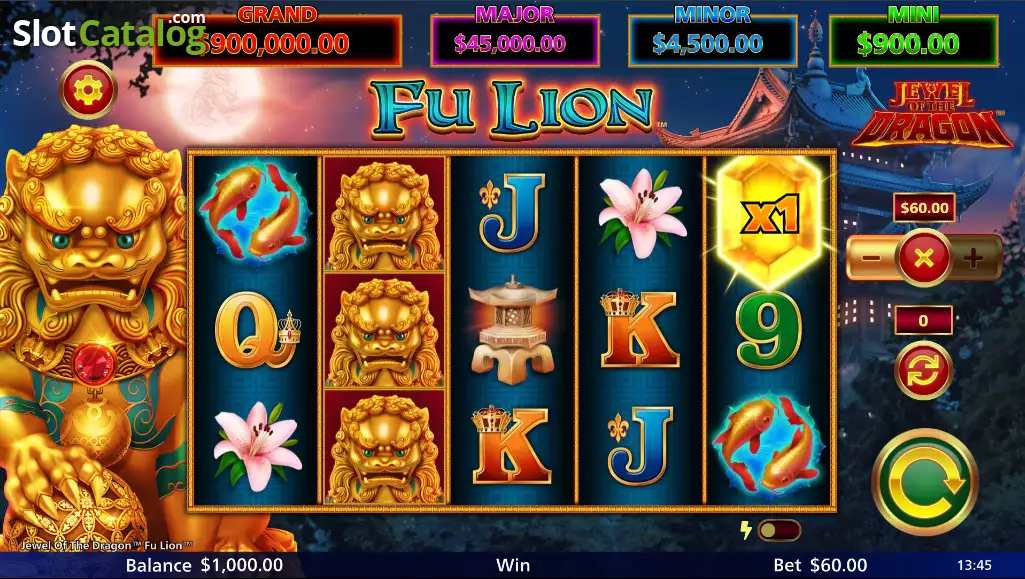The height and width of the screenshot is (579, 1025).
Task: Click the lantern symbol on middle reel
Action: point(512,329)
